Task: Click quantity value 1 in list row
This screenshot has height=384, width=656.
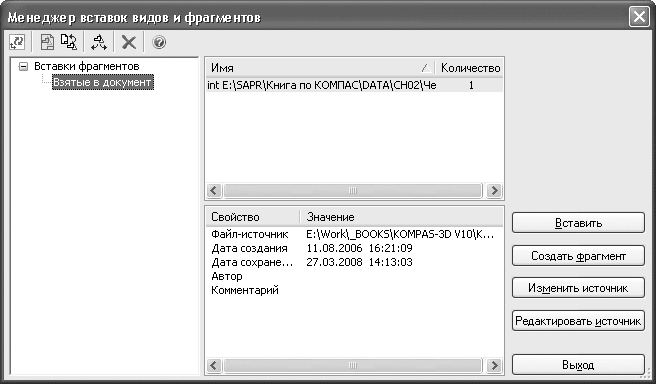Action: pos(471,85)
